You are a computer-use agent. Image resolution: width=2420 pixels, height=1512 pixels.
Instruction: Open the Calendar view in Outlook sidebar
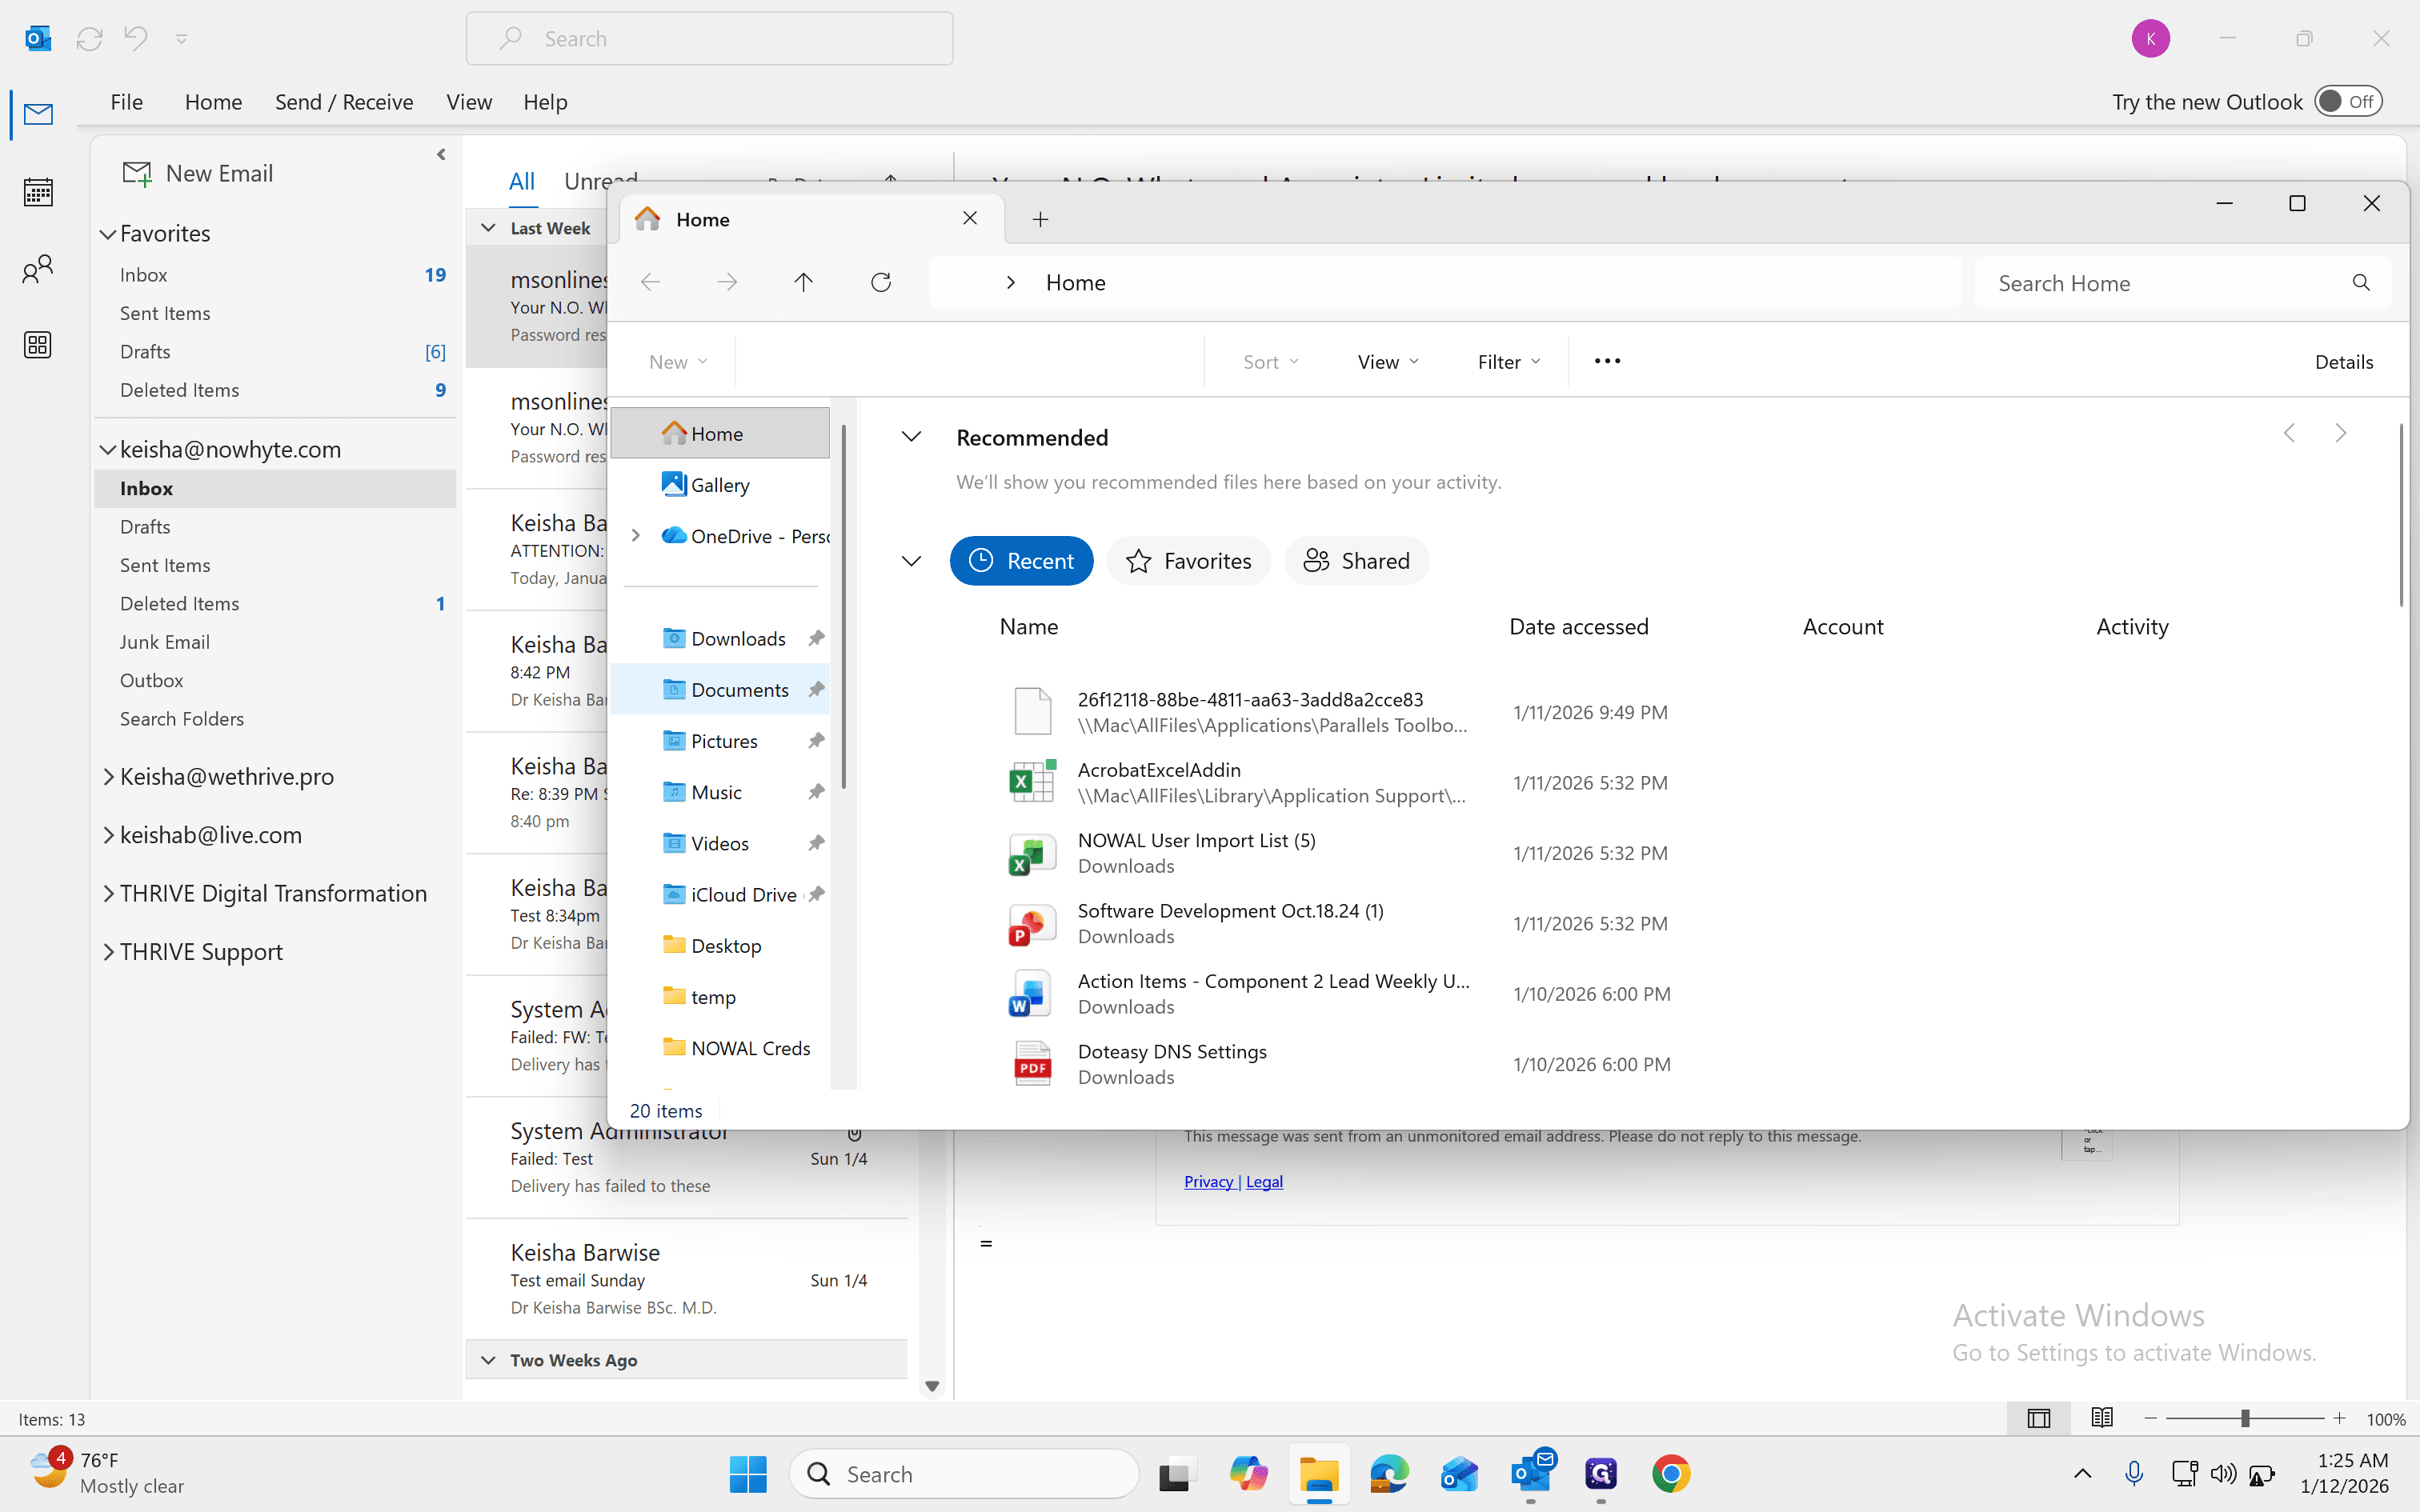38,191
